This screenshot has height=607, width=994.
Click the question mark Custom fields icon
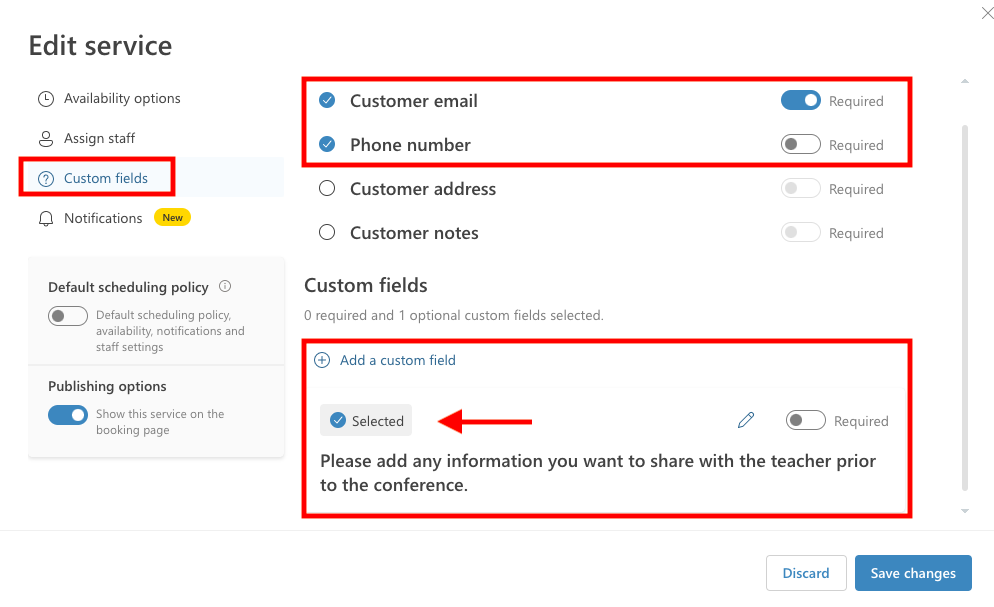46,179
